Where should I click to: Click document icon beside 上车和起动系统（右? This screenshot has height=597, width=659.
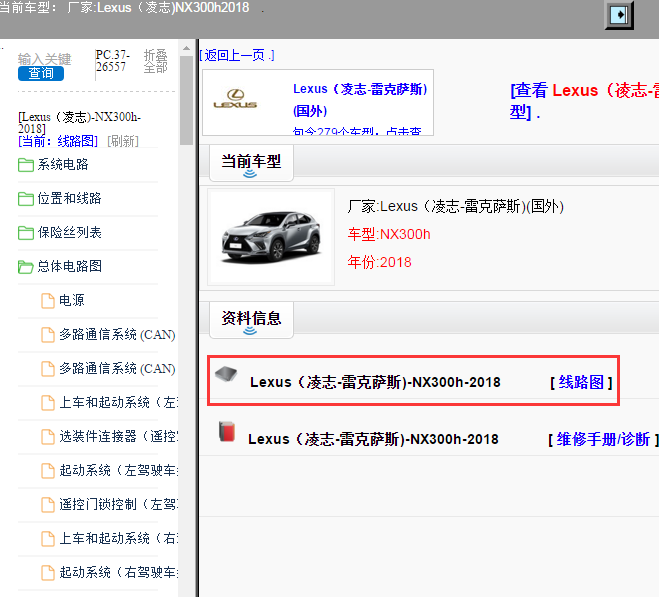pos(48,539)
